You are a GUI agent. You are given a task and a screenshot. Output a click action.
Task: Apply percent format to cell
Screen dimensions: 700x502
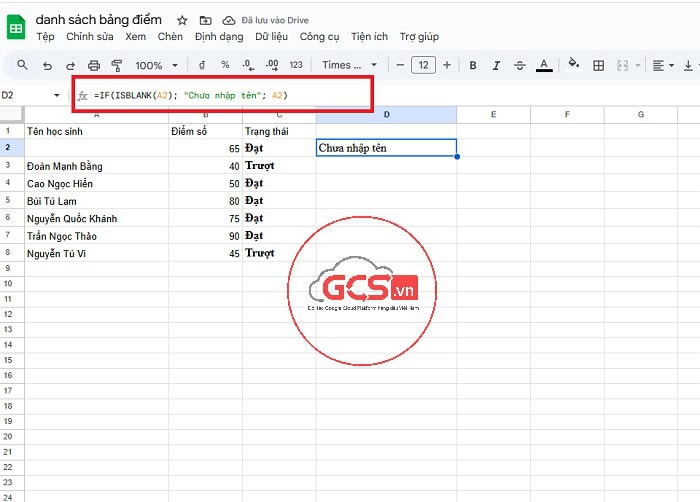pos(225,65)
